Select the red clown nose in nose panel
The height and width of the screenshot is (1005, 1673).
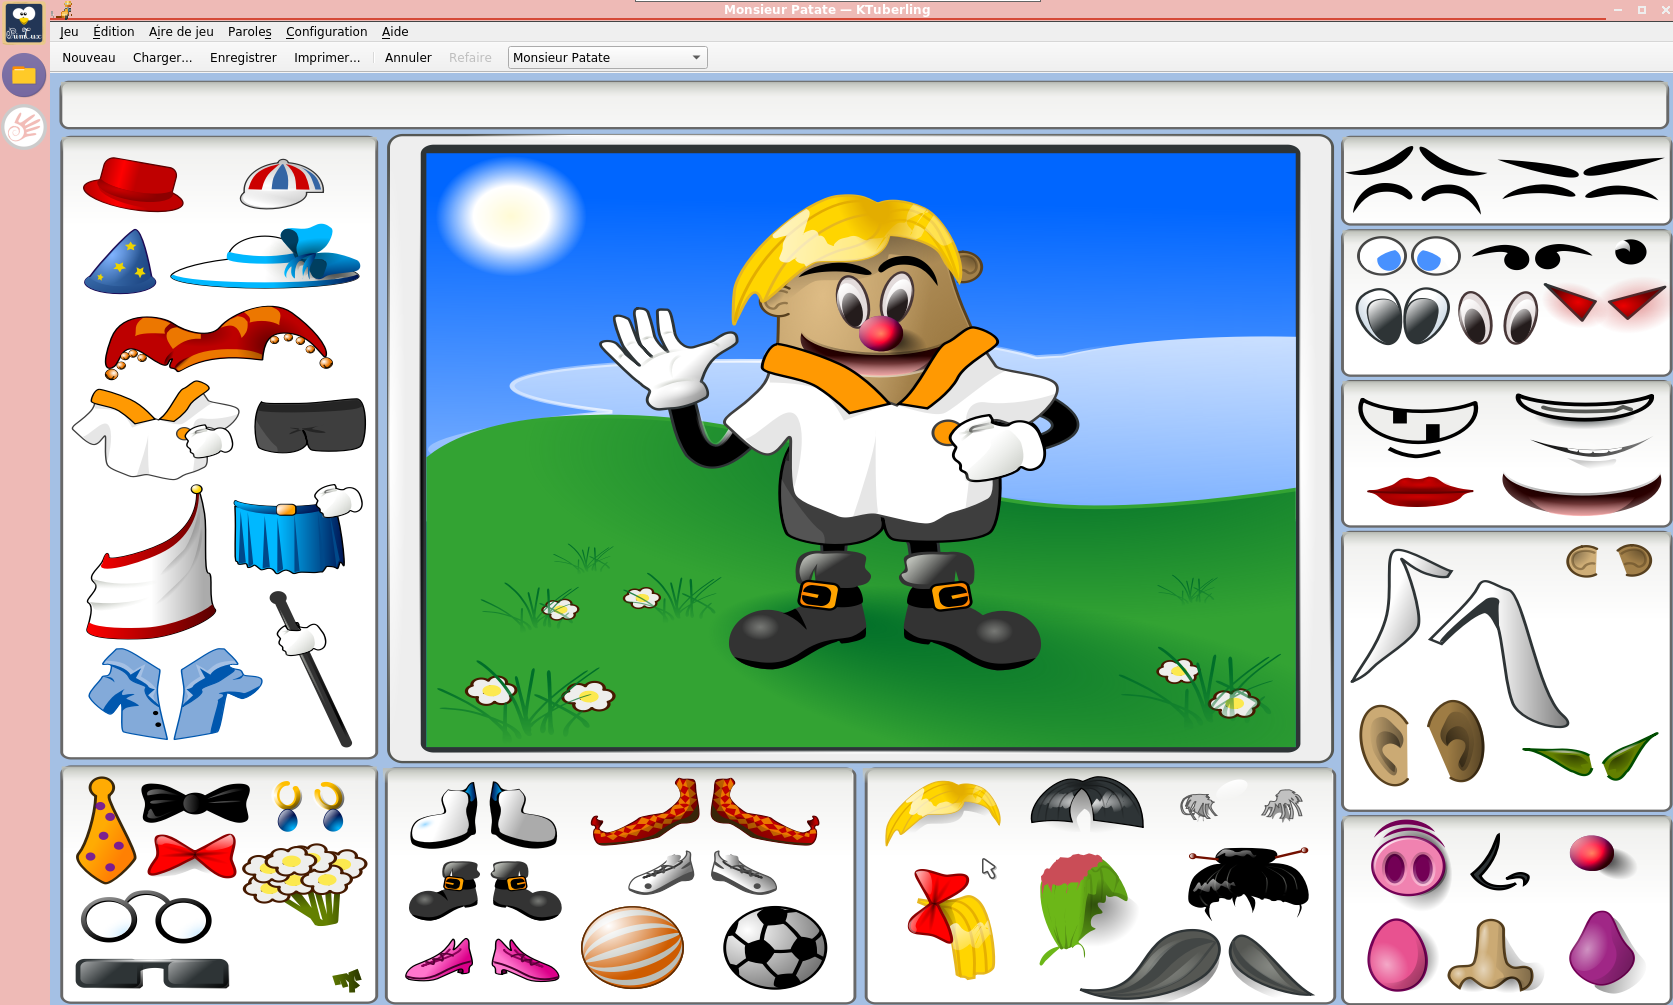pos(1592,853)
